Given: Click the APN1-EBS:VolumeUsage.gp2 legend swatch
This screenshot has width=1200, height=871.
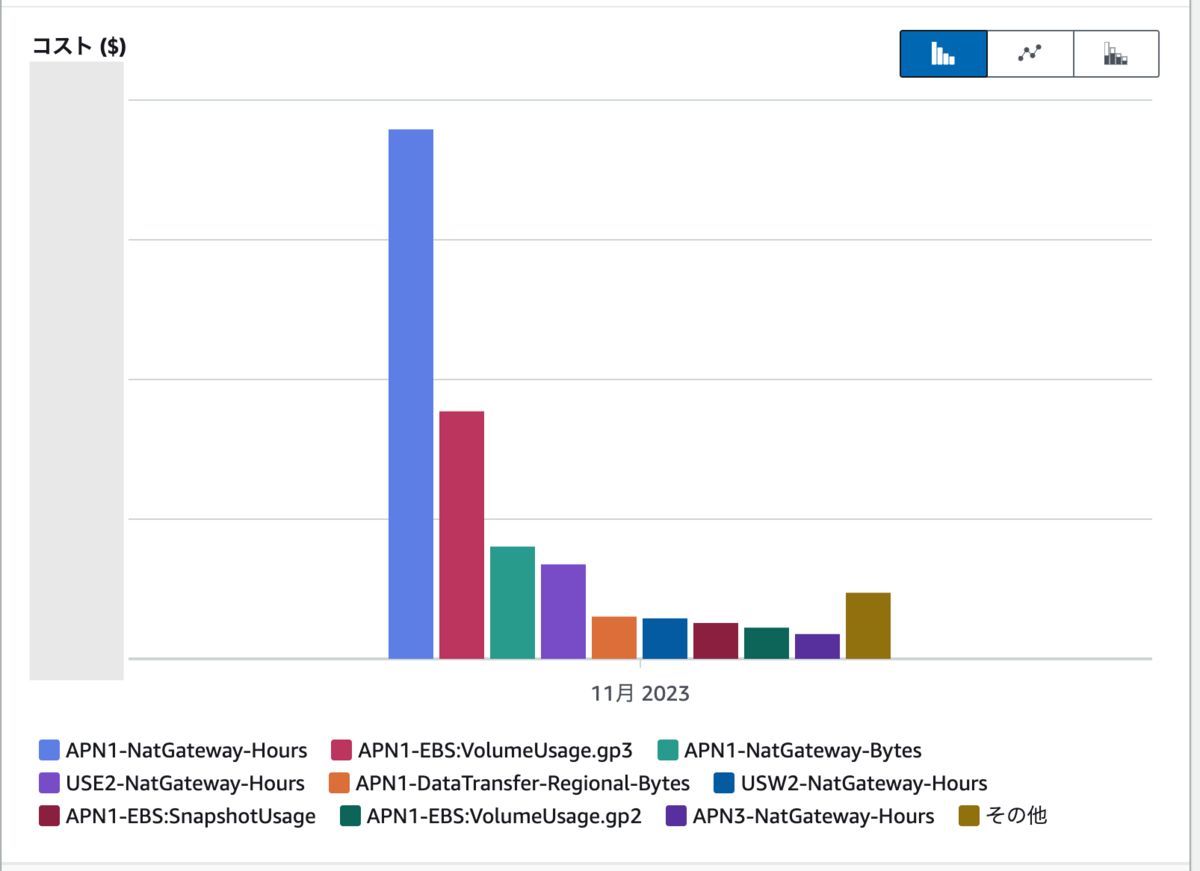Looking at the screenshot, I should tap(349, 816).
